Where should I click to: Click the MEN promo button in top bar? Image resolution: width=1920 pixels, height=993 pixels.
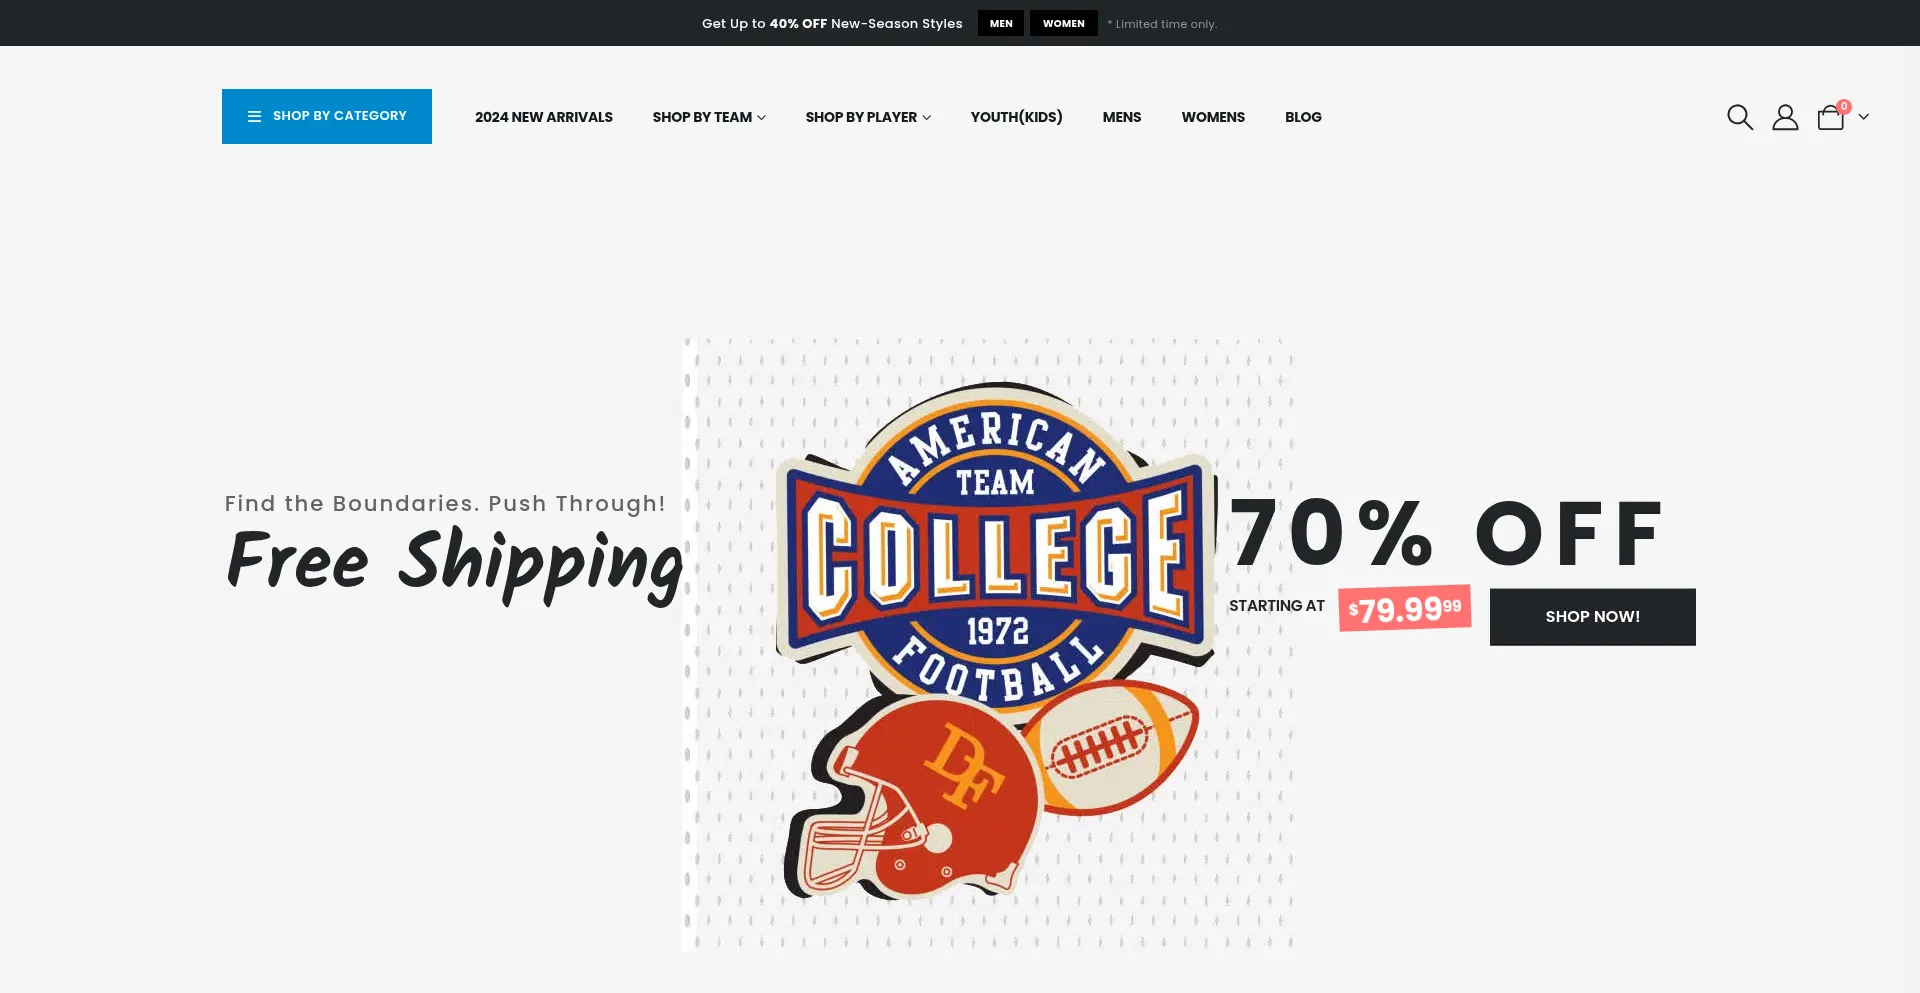coord(1001,23)
